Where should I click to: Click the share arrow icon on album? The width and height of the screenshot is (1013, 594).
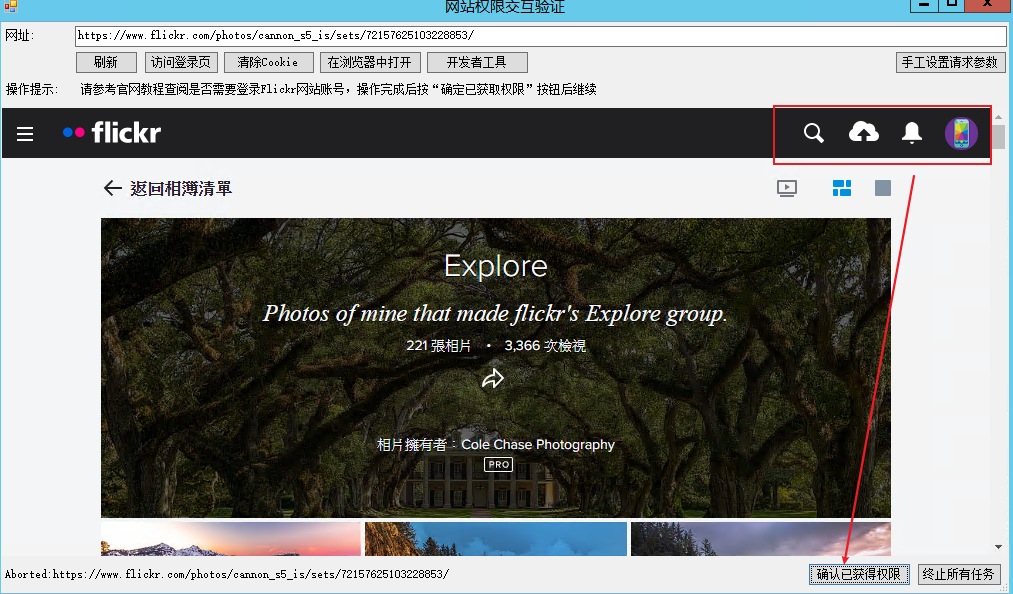tap(493, 378)
